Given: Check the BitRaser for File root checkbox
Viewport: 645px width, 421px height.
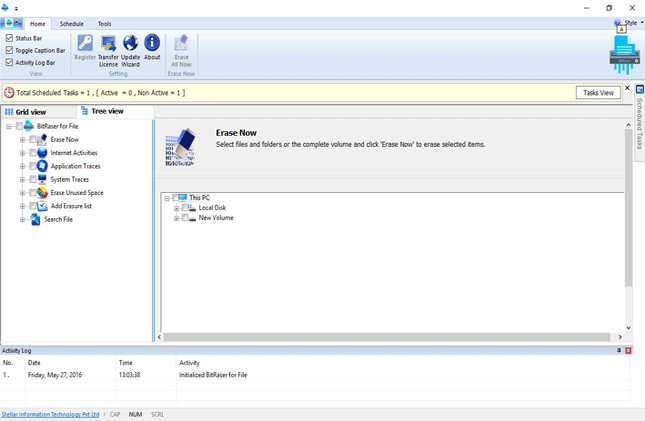Looking at the screenshot, I should [19, 126].
